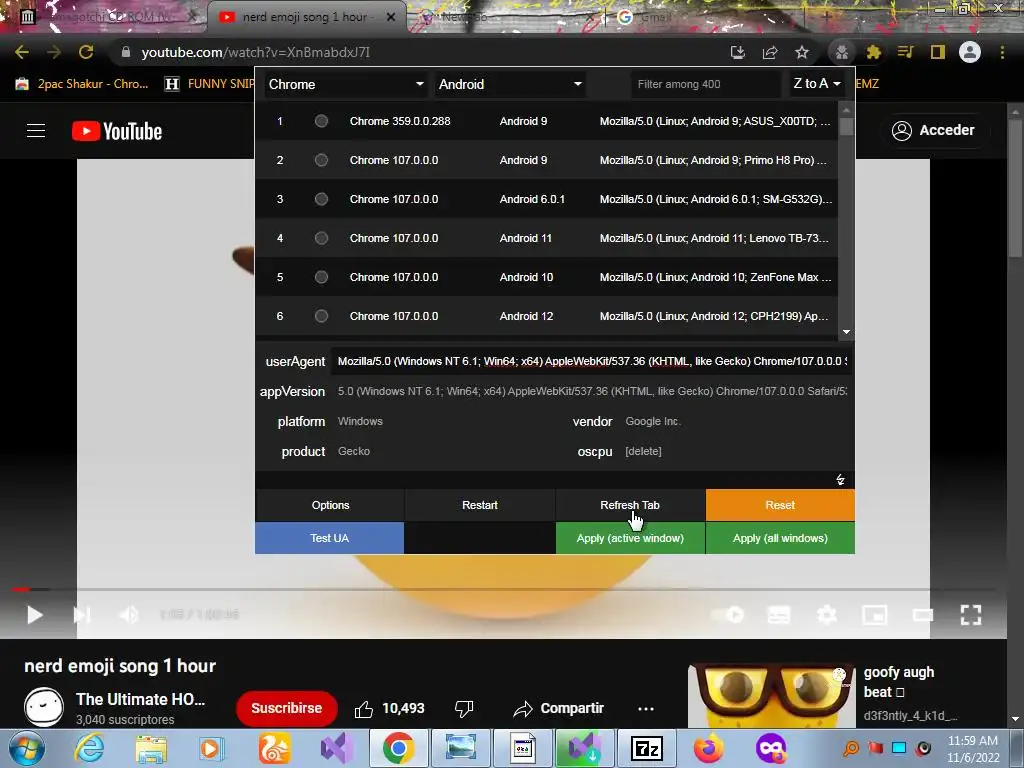The width and height of the screenshot is (1024, 768).
Task: Select radio button for Android 6.0.1 row
Action: tap(321, 199)
